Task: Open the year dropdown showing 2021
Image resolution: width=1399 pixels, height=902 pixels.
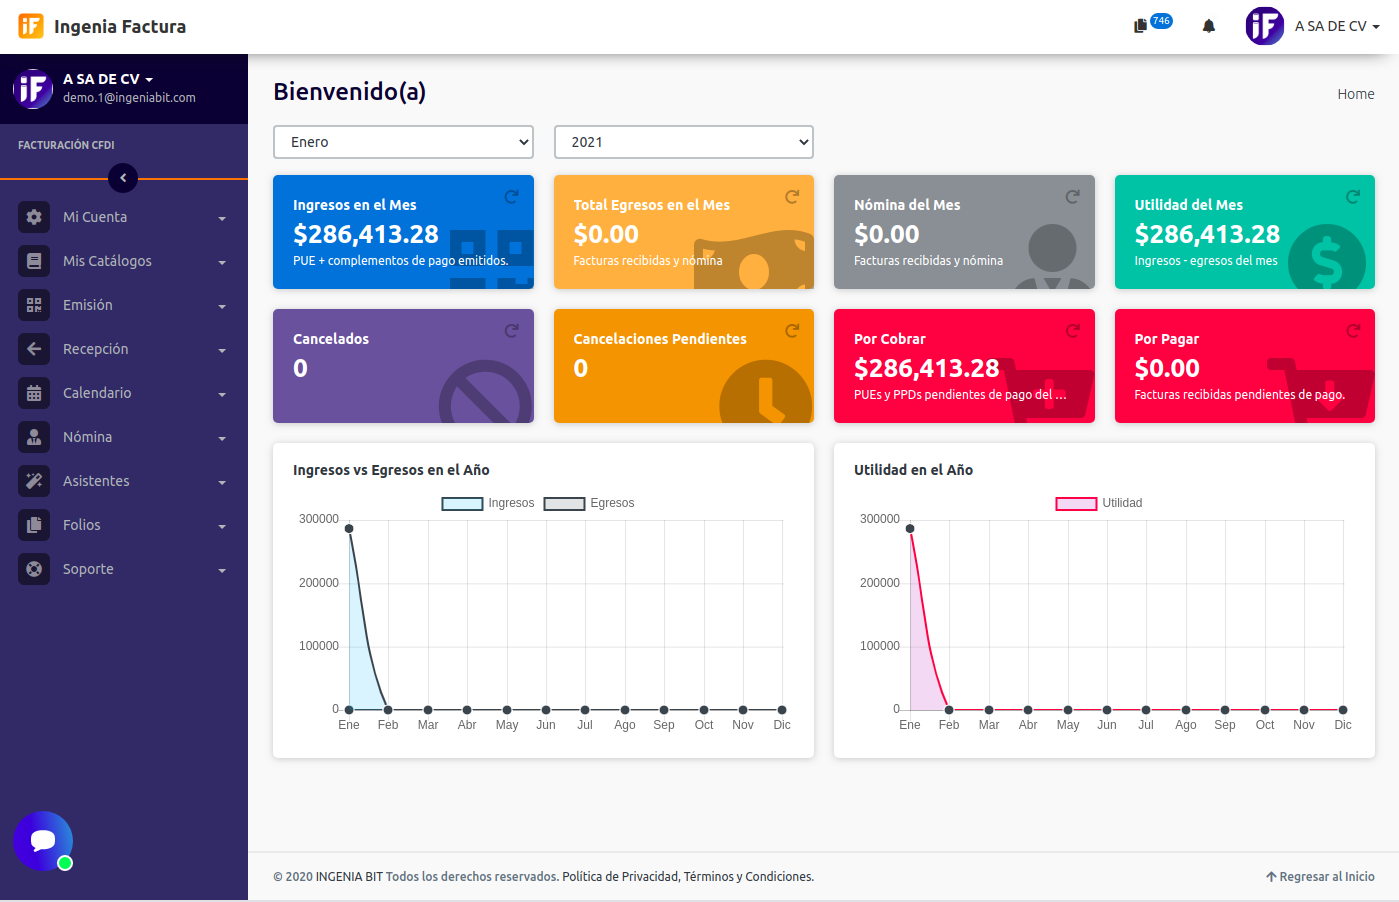Action: coord(683,142)
